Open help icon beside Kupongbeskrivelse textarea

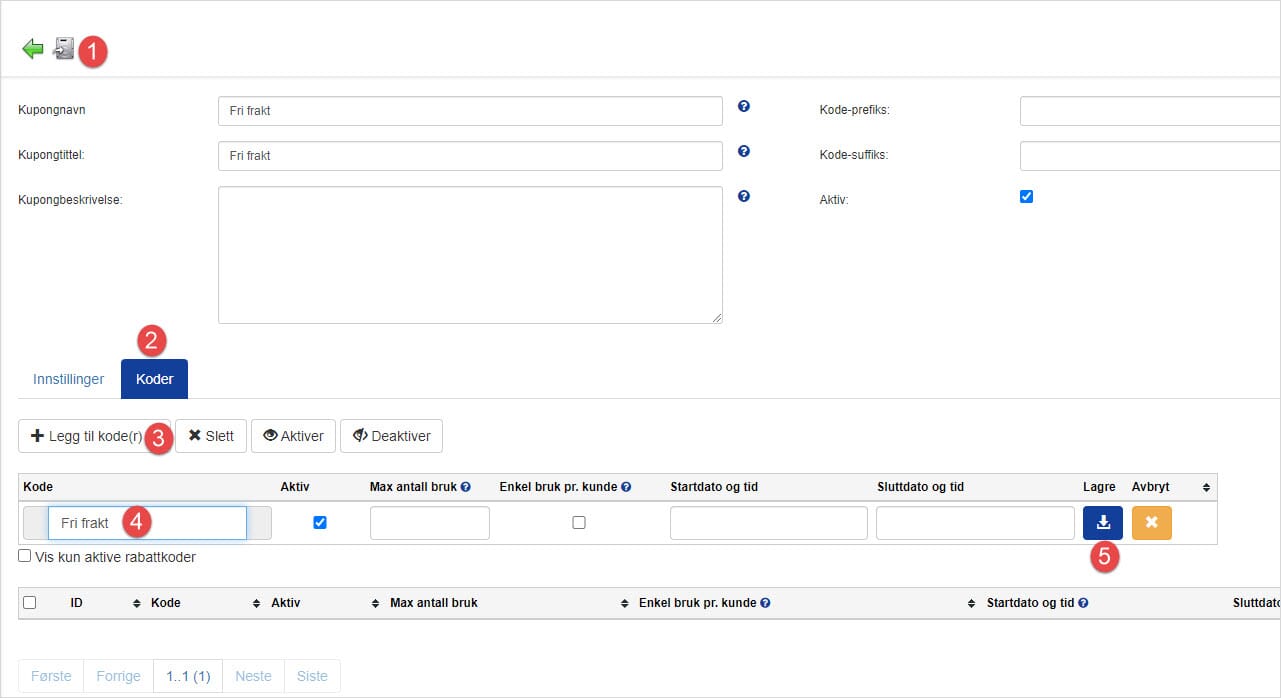(743, 196)
